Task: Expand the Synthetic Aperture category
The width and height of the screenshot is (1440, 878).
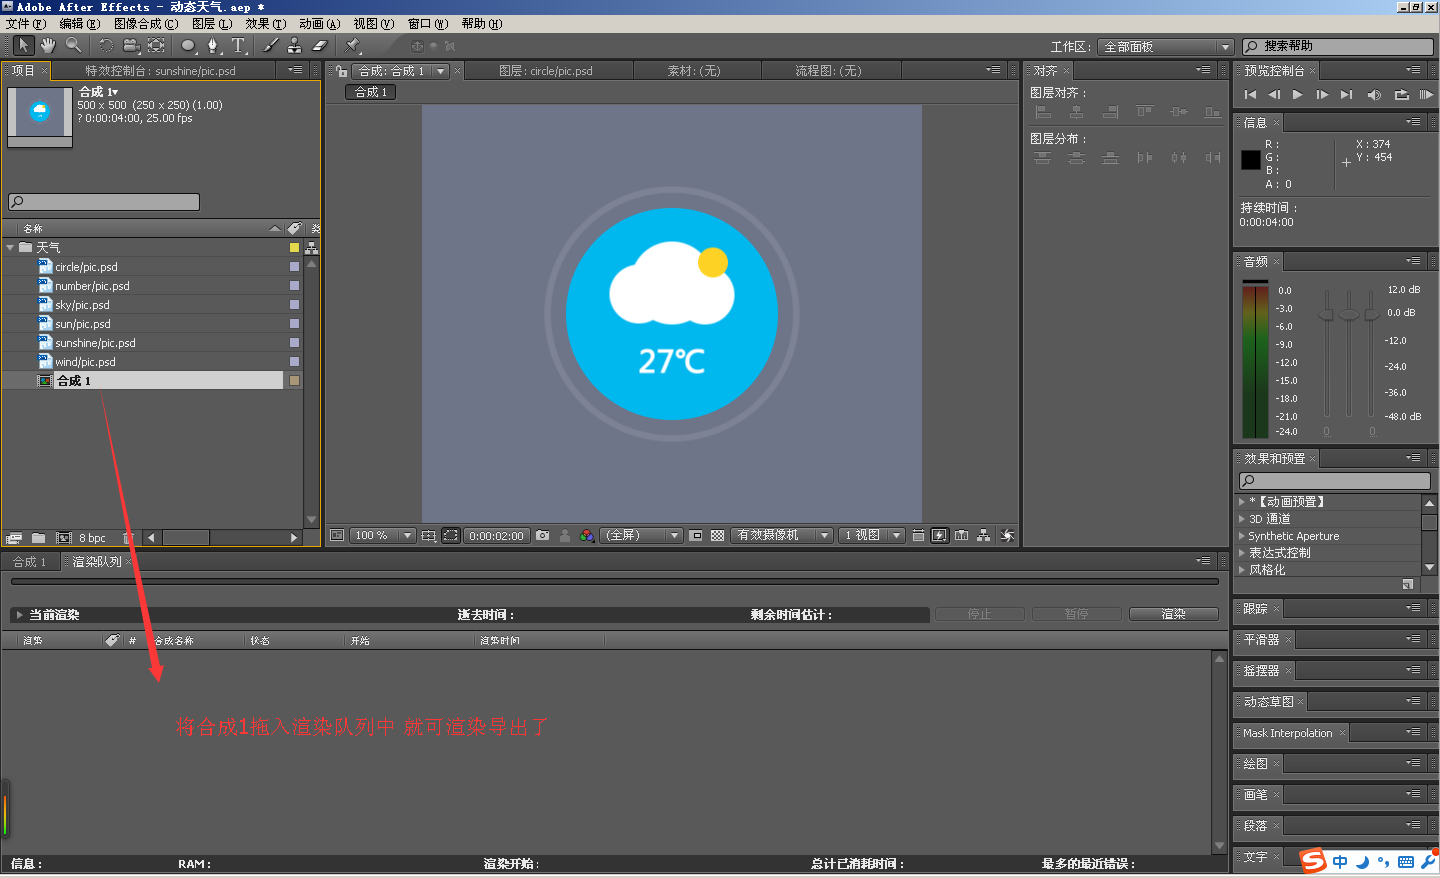Action: [1242, 536]
